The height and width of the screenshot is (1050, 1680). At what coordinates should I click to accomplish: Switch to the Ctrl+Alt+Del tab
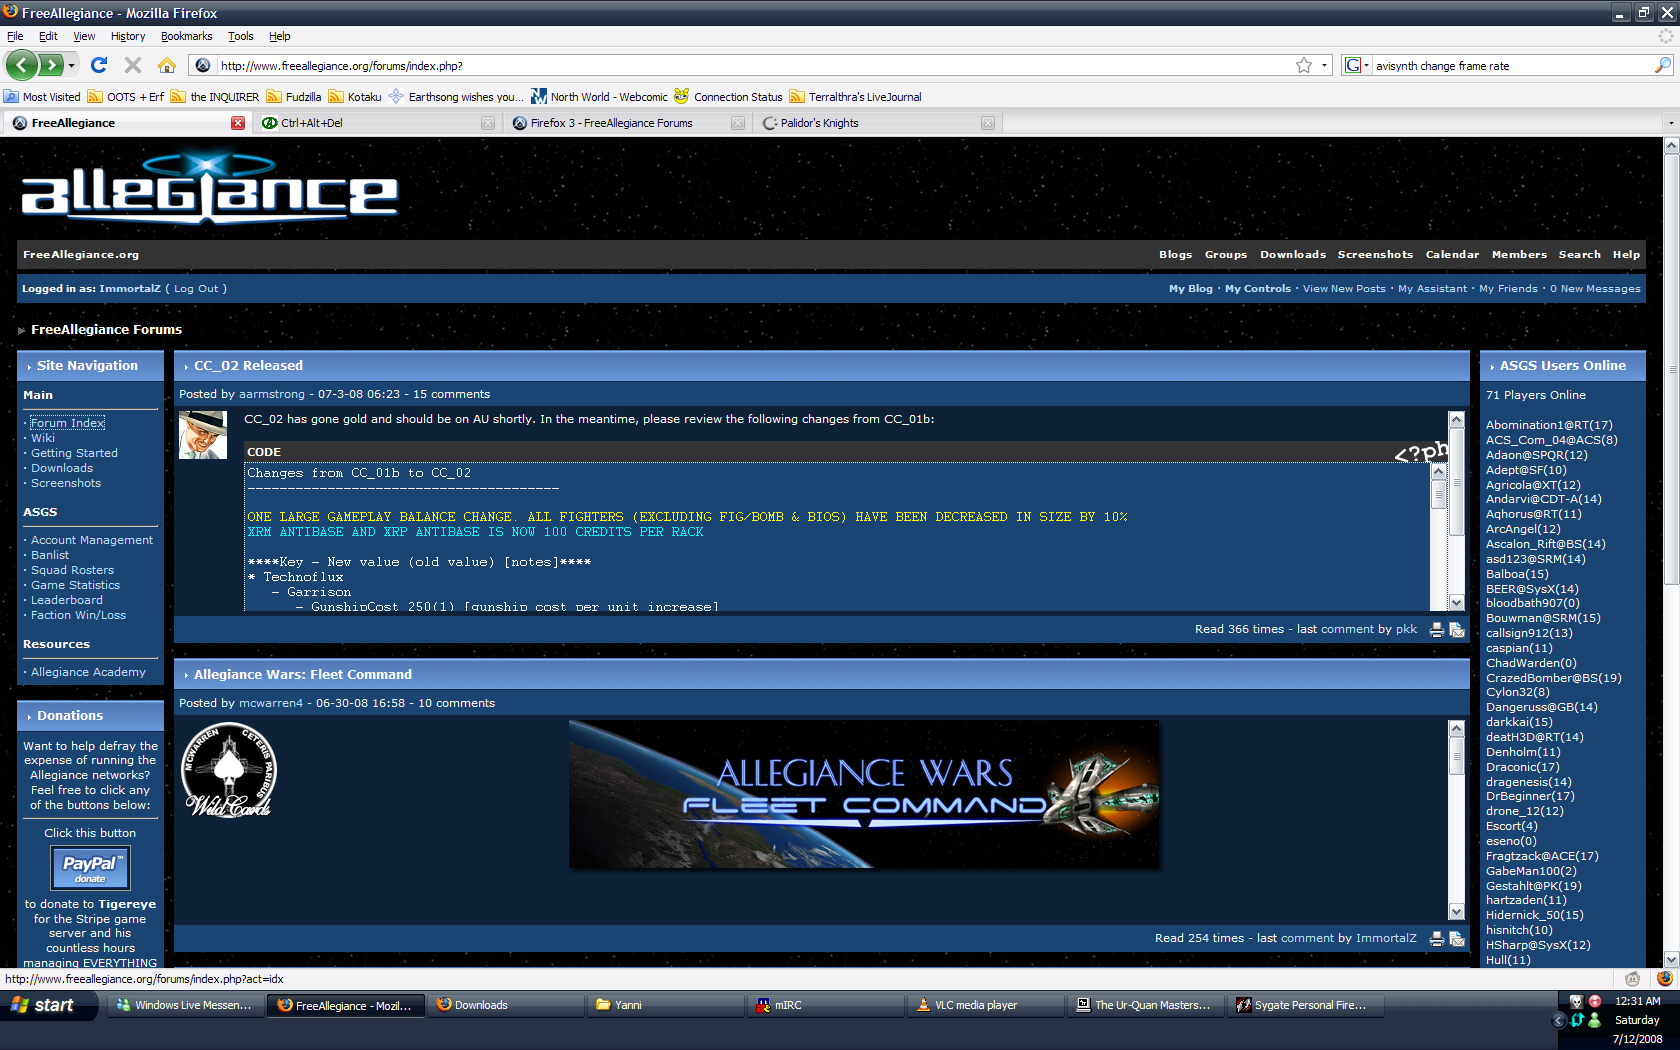[x=312, y=123]
